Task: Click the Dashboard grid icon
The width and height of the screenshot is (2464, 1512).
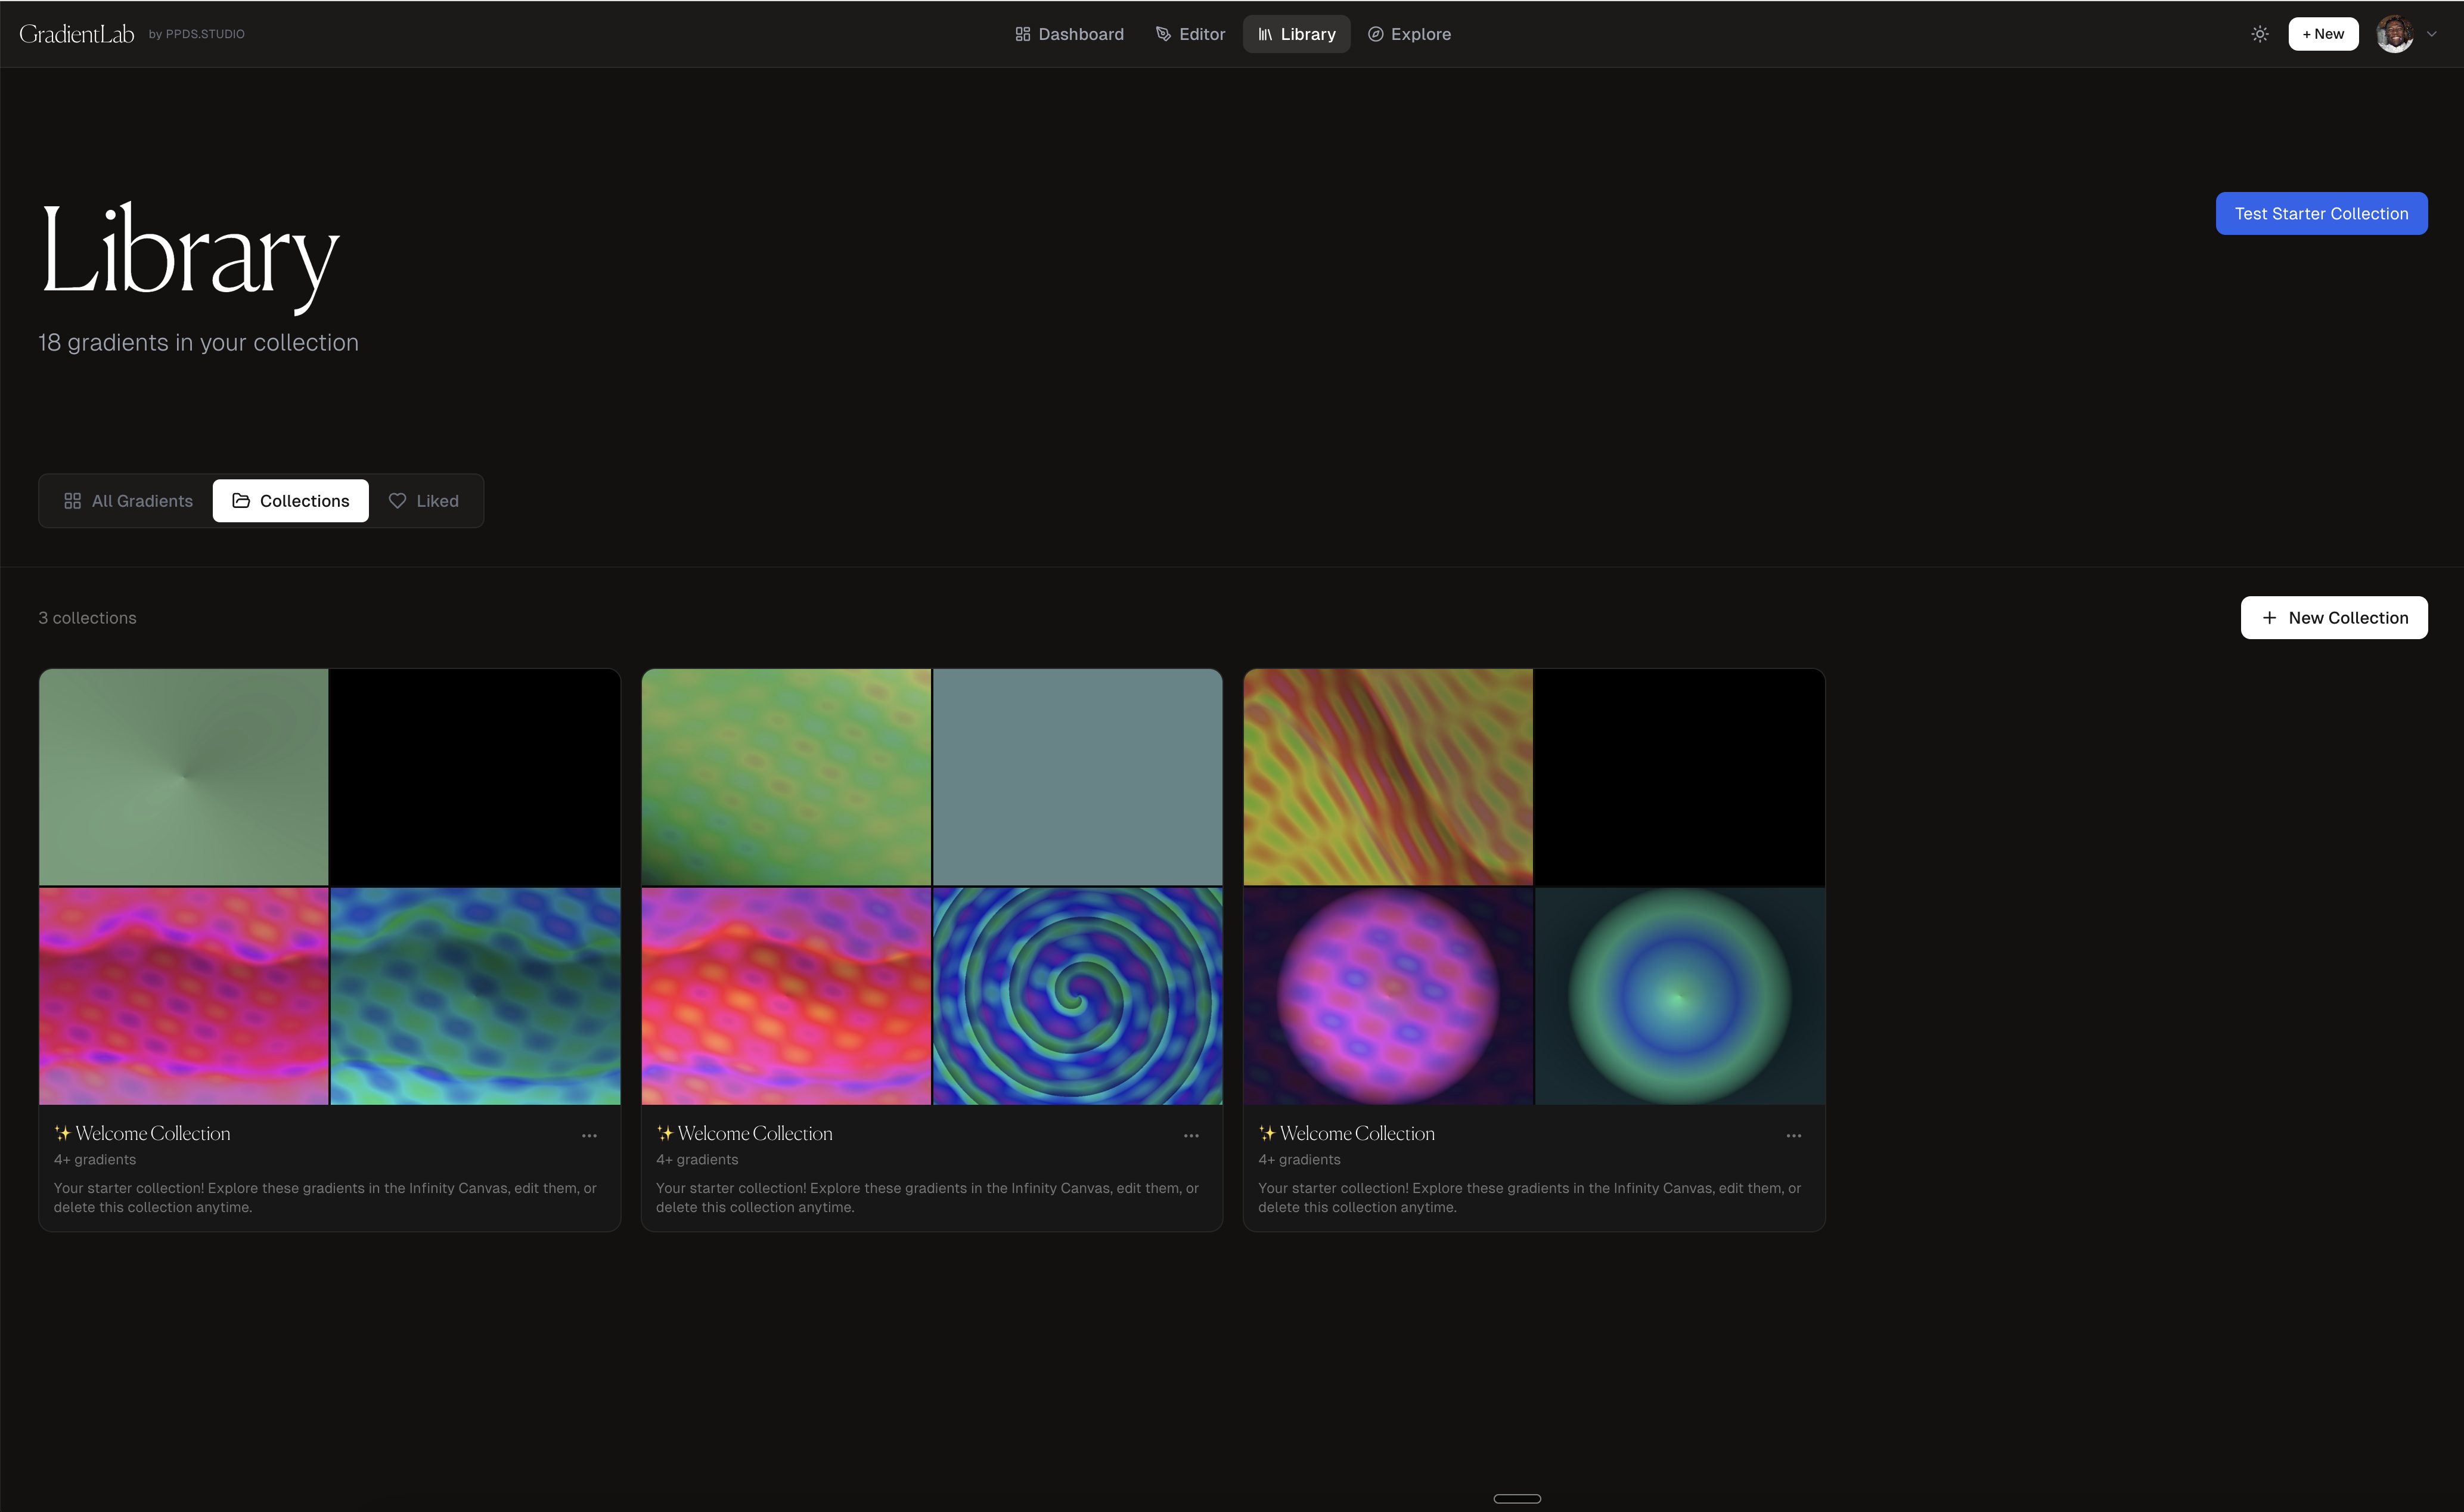Action: 1021,33
